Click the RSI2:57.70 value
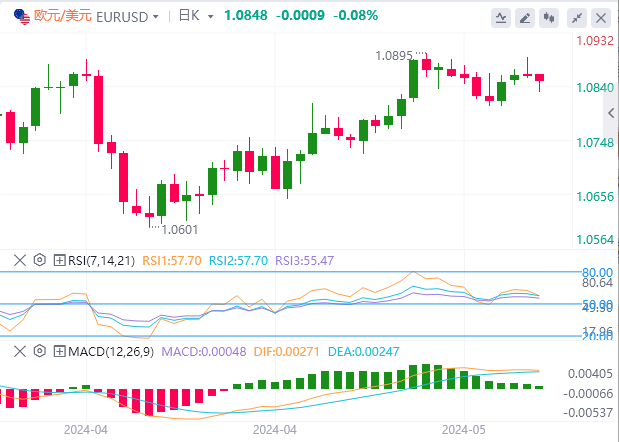The height and width of the screenshot is (442, 619). click(238, 261)
